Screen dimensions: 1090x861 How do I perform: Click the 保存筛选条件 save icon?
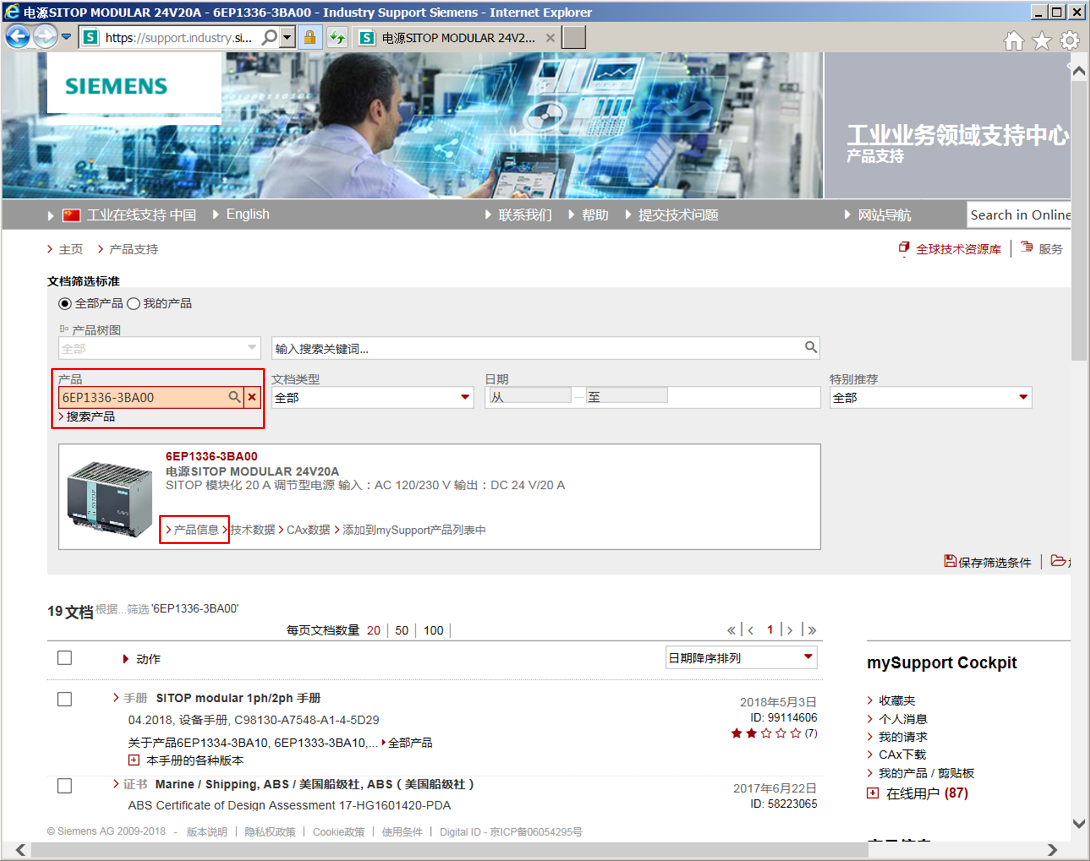950,561
